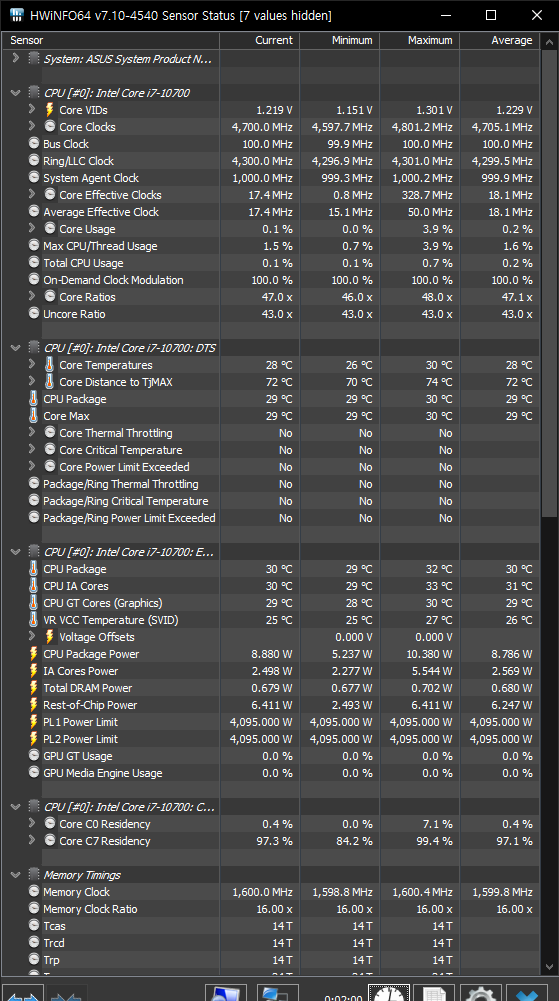Viewport: 559px width, 1001px height.
Task: Click the GPU GT Usage sensor icon
Action: (x=34, y=755)
